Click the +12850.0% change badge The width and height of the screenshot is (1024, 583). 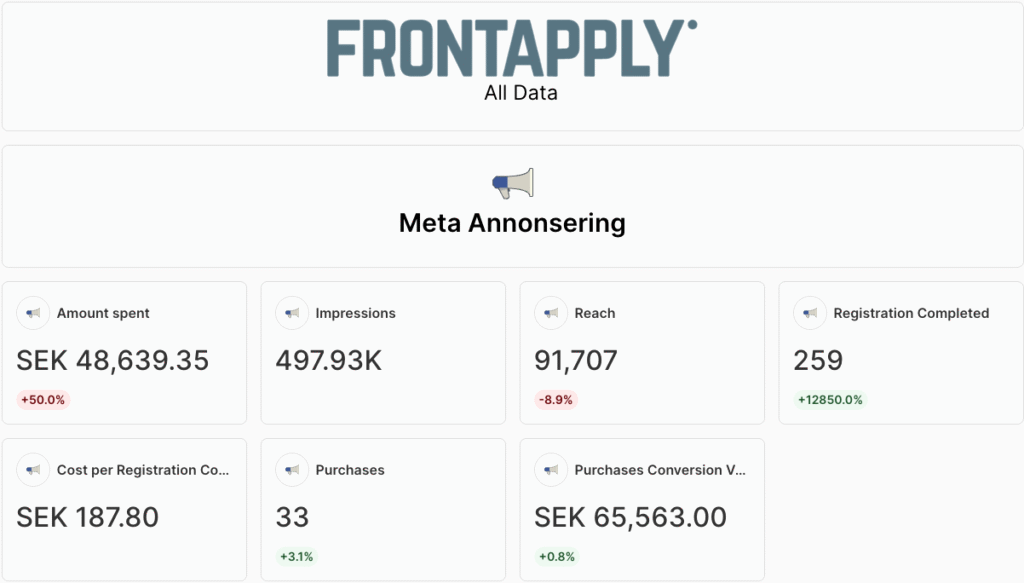click(830, 400)
